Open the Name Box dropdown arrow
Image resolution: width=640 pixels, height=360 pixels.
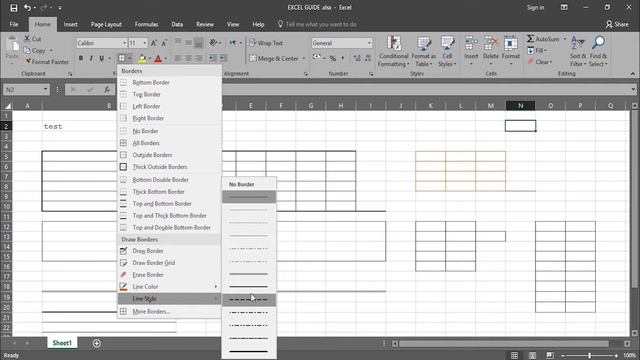45,89
